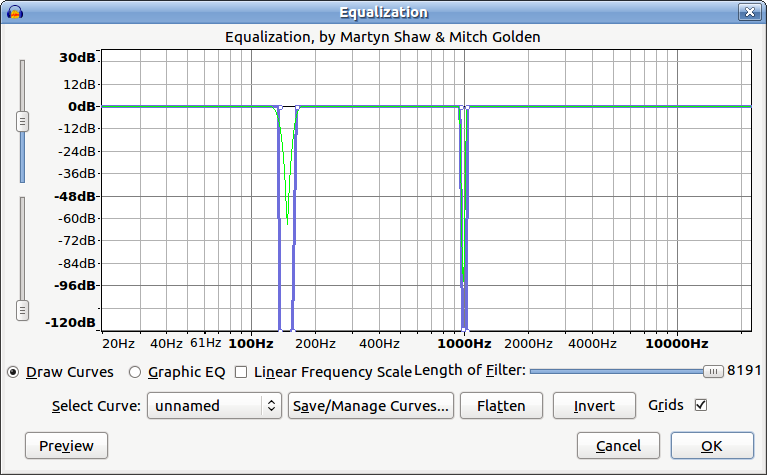Cancel the equalization dialog
Image resolution: width=767 pixels, height=475 pixels.
[618, 446]
